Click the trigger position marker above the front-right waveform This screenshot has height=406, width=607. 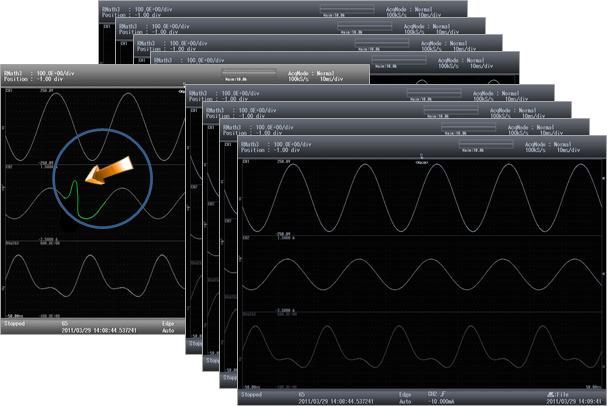pos(422,157)
